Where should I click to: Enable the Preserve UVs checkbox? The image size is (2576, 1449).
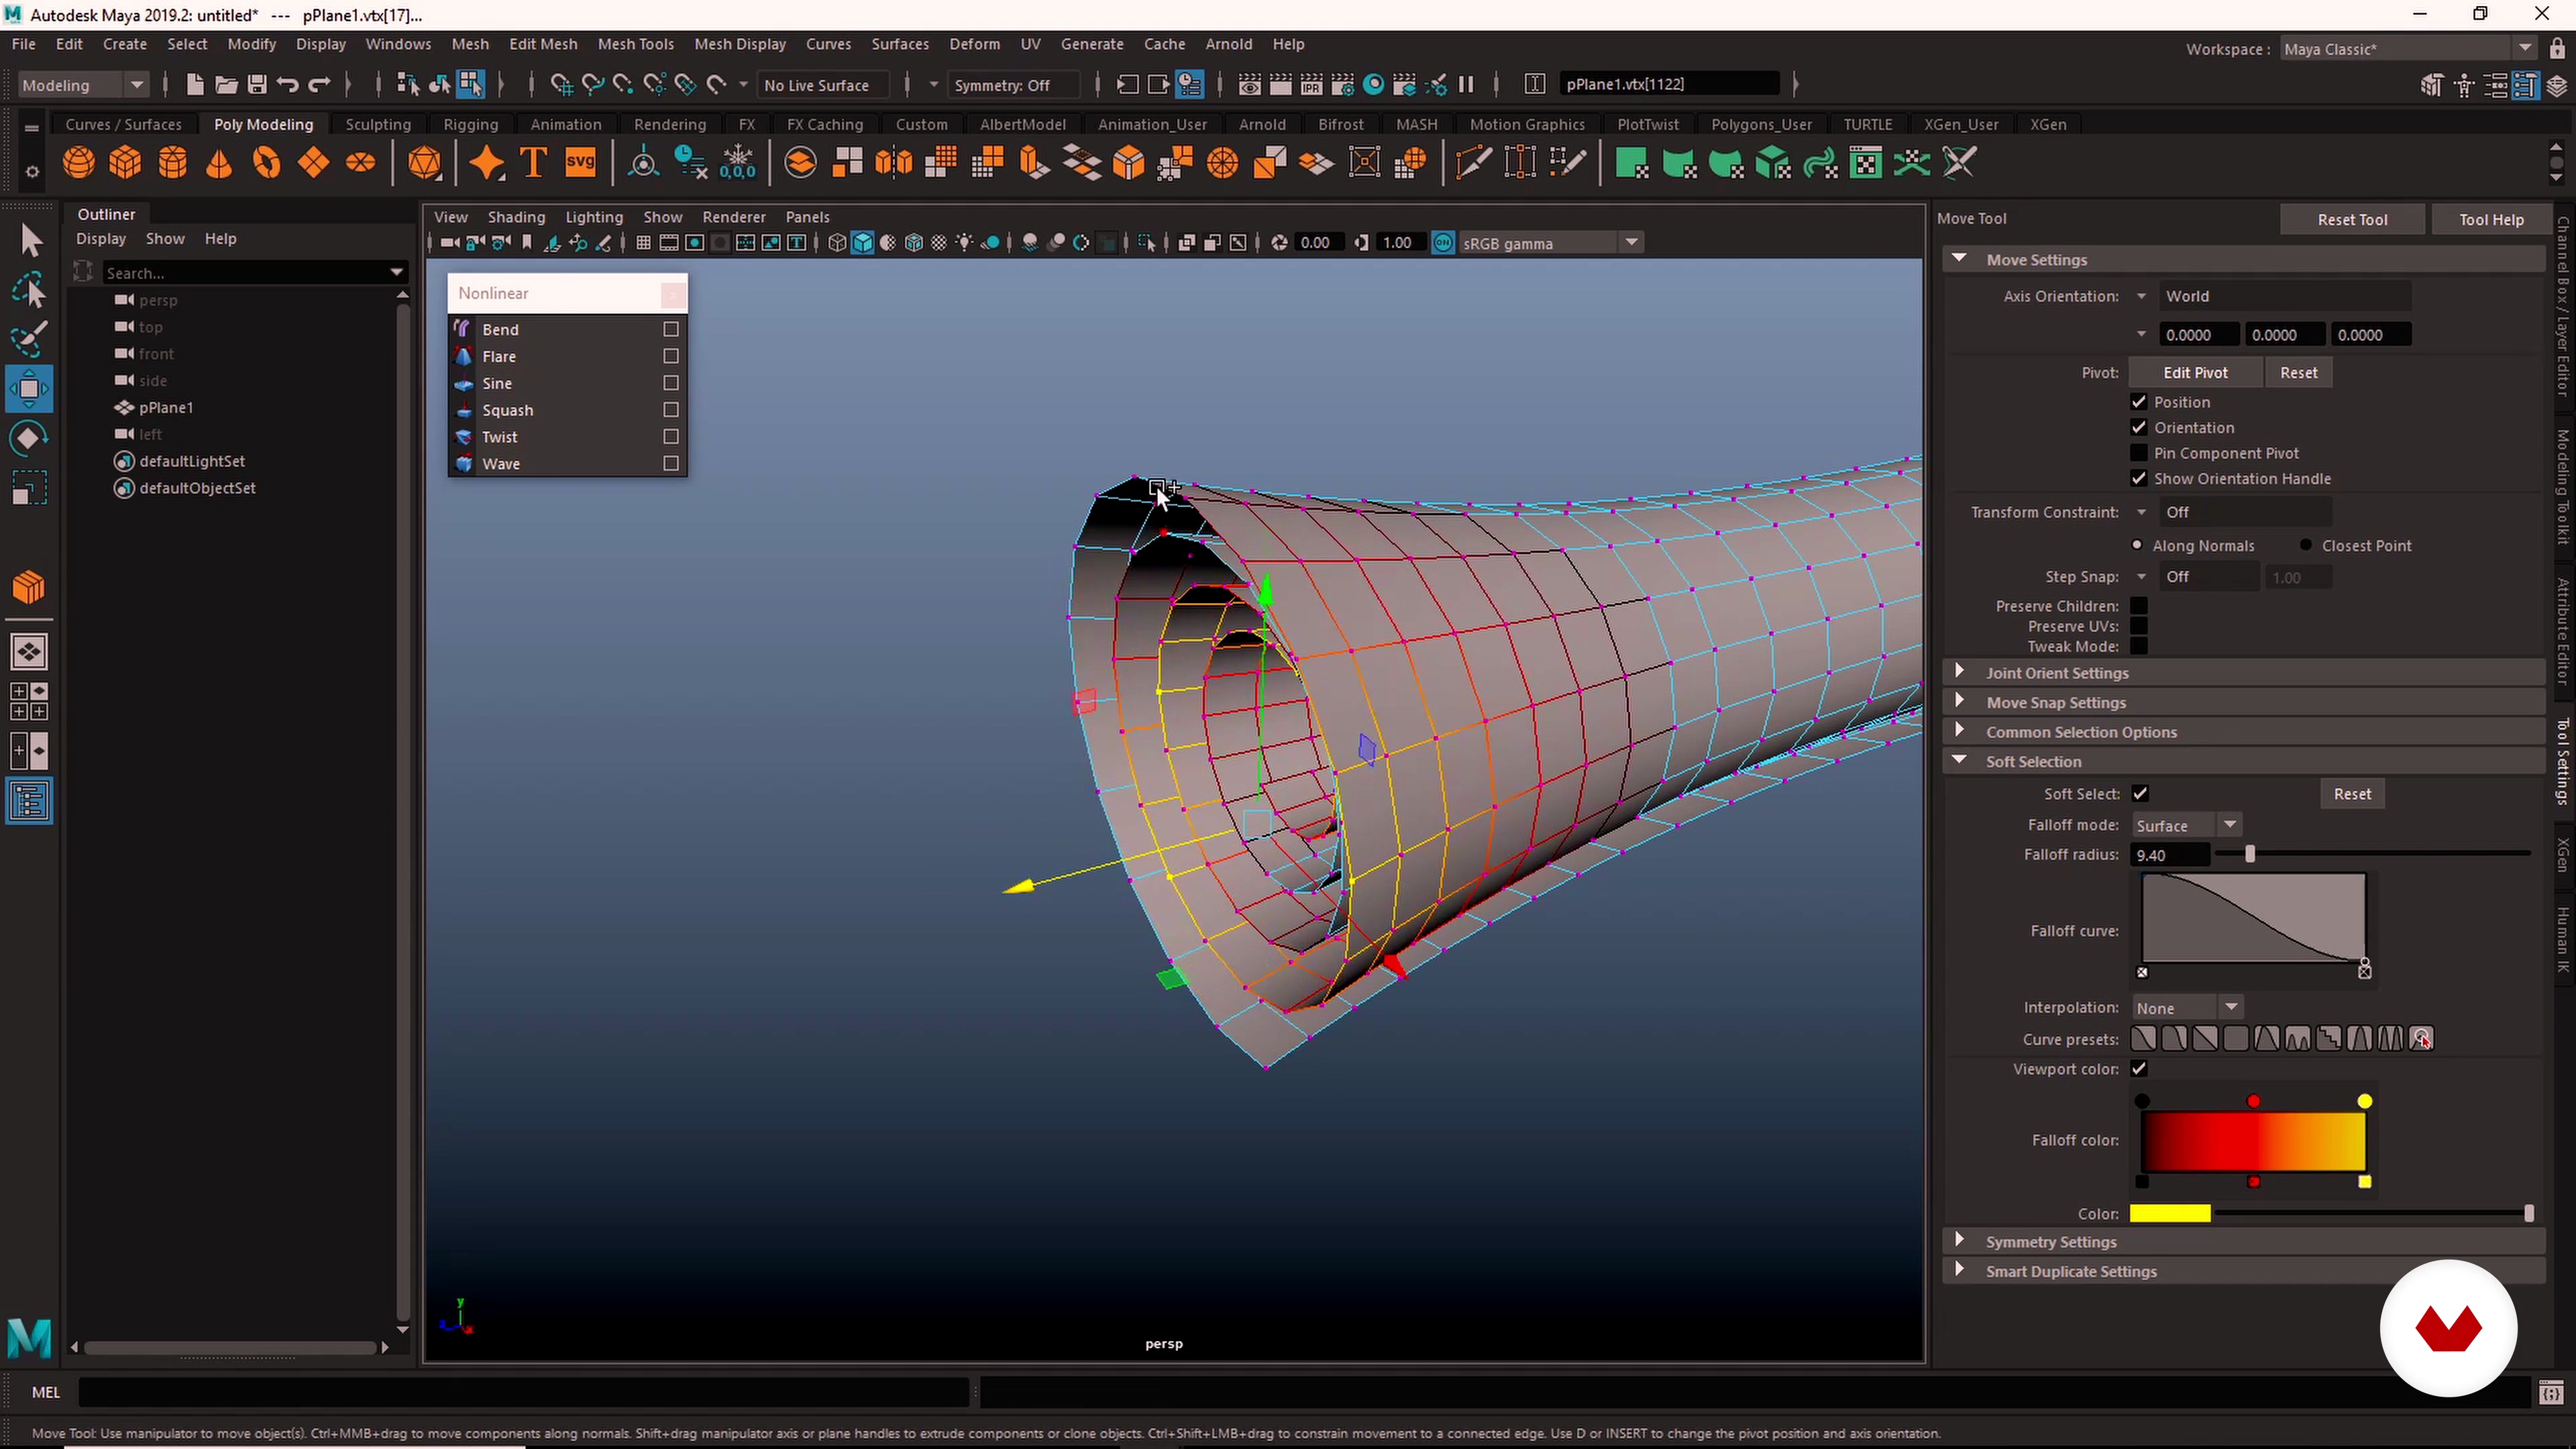click(2139, 626)
